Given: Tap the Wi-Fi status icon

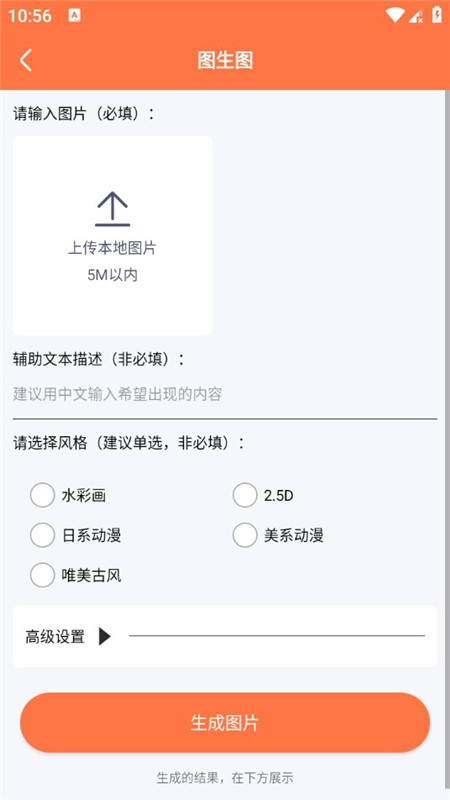Looking at the screenshot, I should (x=394, y=15).
